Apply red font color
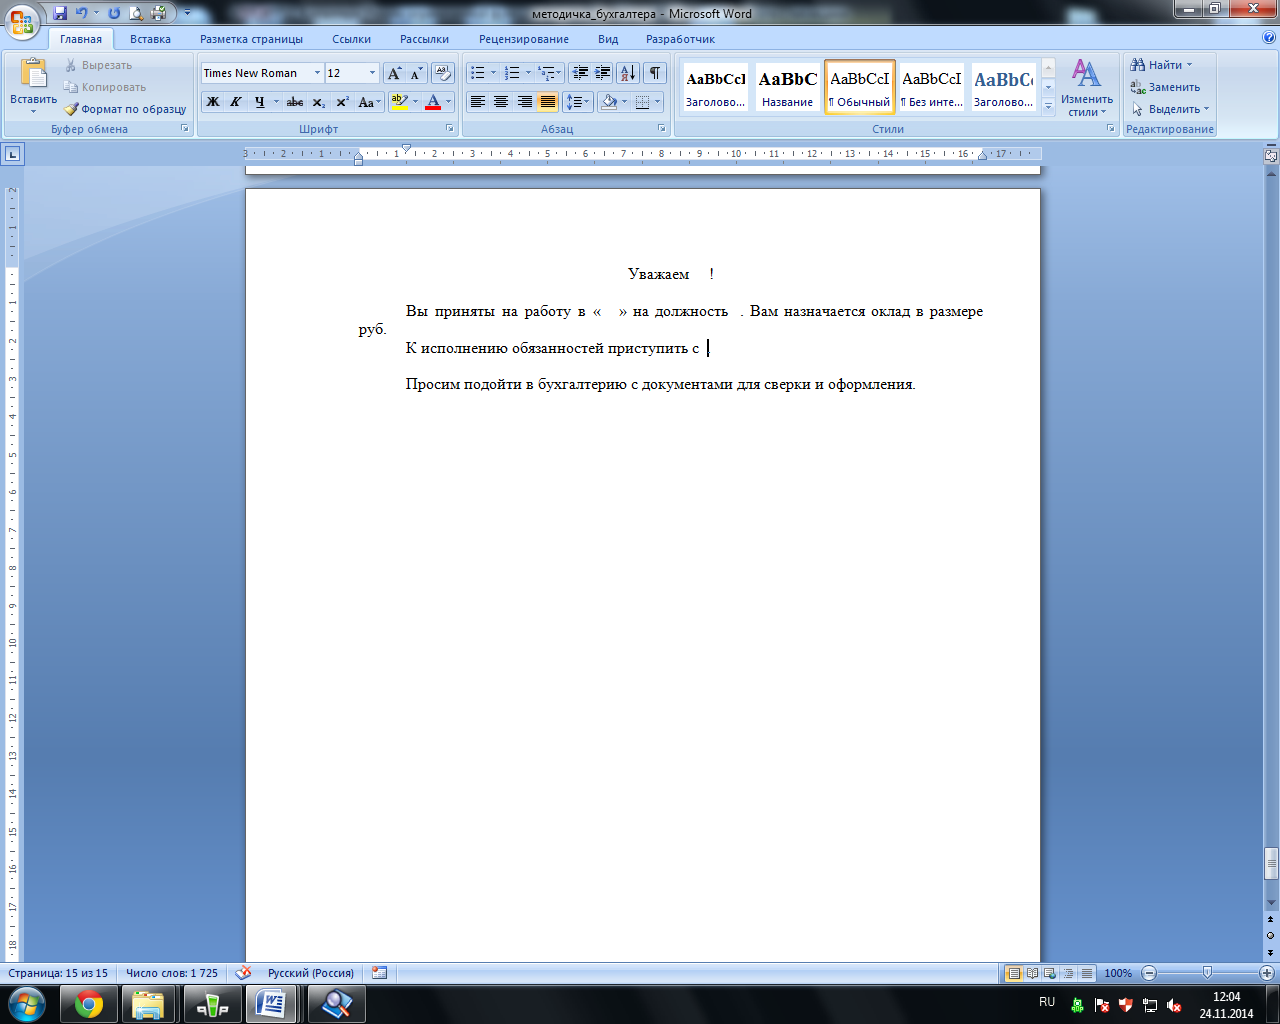Viewport: 1280px width, 1024px height. [x=433, y=102]
